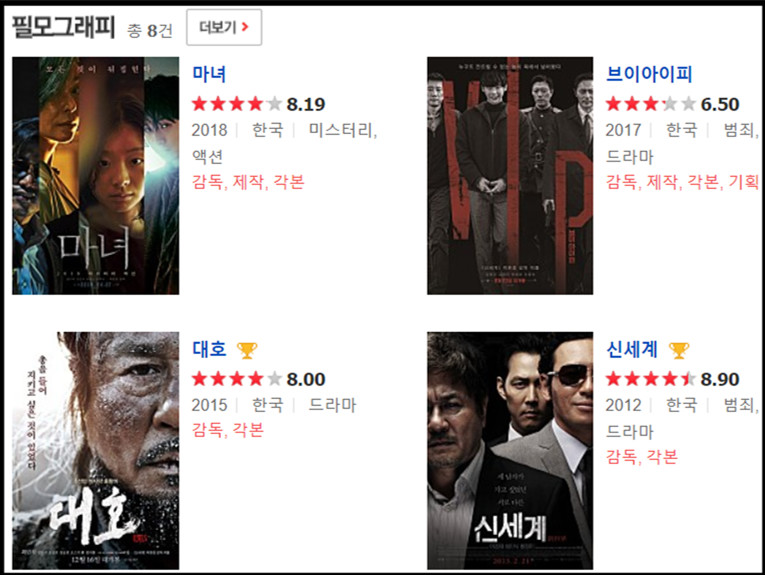The image size is (765, 575).
Task: Click 감독, 각본 roles under 대호
Action: pyautogui.click(x=227, y=430)
